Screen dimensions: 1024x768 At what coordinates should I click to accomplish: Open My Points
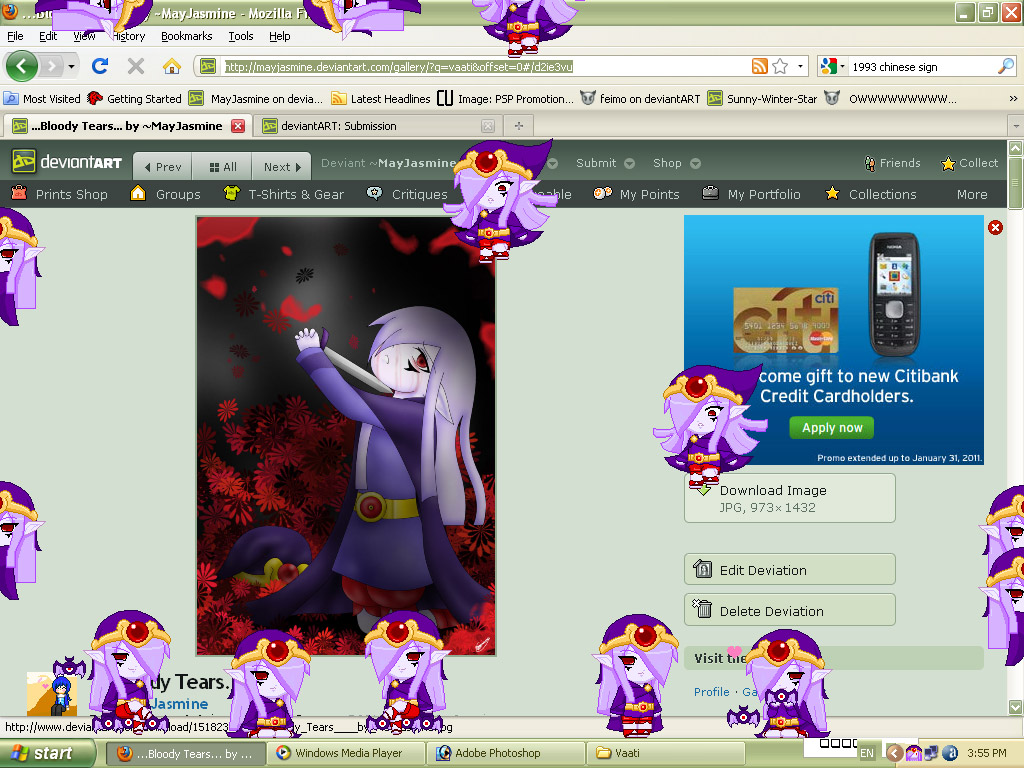637,194
